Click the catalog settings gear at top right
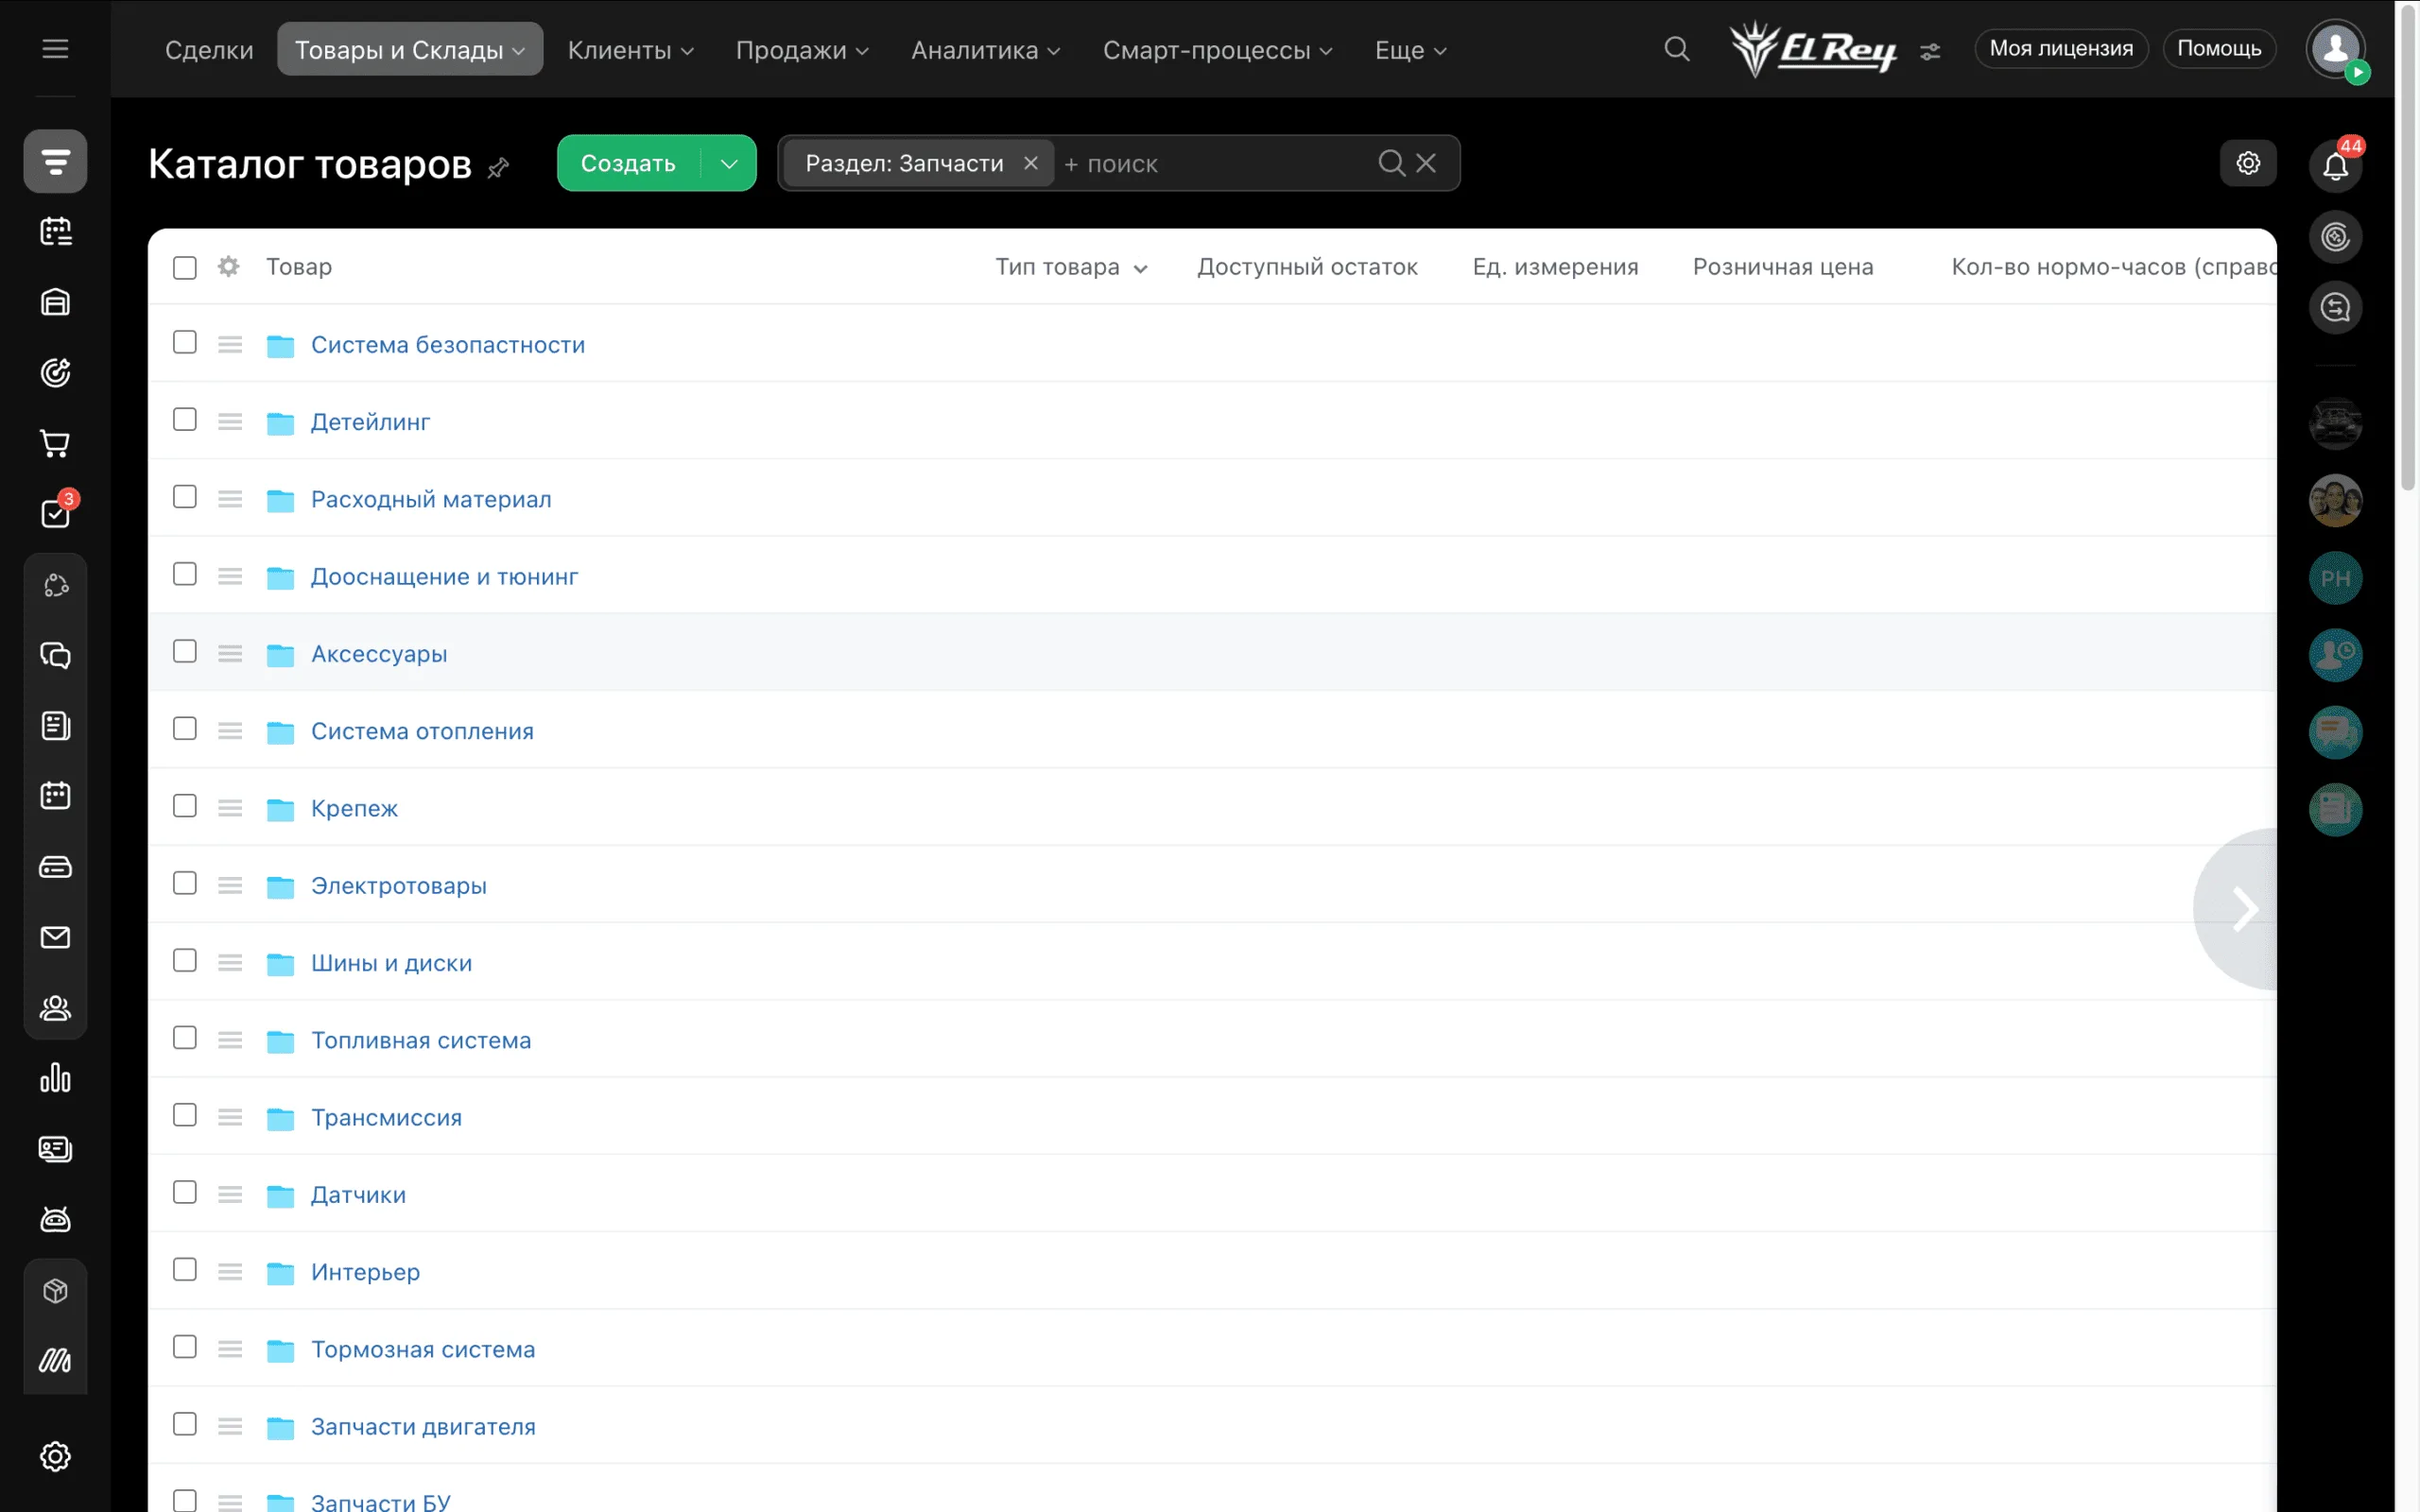Screen dimensions: 2420x1512 pyautogui.click(x=2248, y=163)
